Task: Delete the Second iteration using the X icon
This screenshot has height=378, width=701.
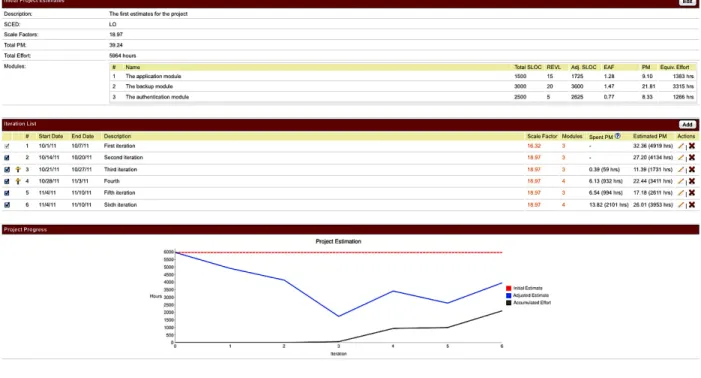Action: [692, 158]
